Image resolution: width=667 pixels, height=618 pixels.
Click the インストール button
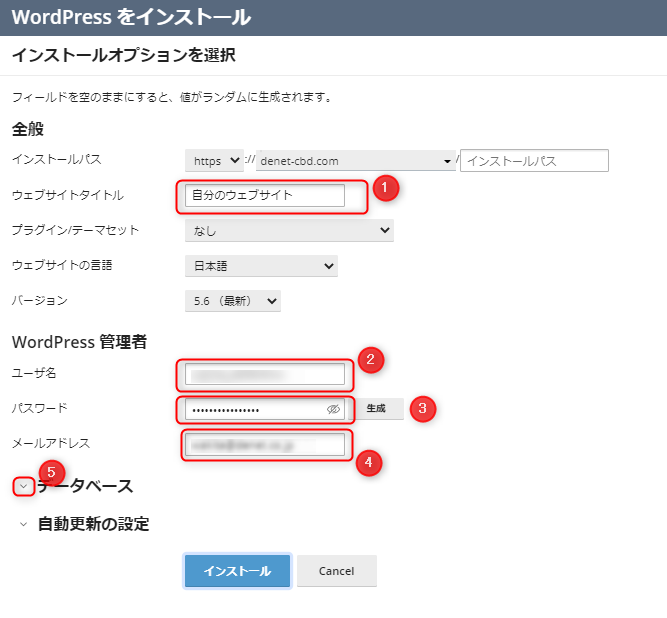pyautogui.click(x=237, y=571)
